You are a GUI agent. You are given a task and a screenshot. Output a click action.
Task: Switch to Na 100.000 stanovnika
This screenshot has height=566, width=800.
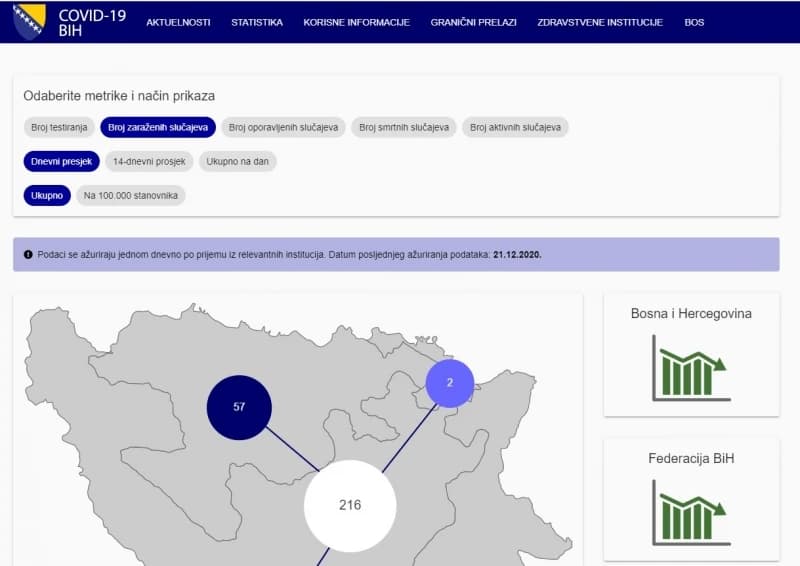tap(131, 195)
